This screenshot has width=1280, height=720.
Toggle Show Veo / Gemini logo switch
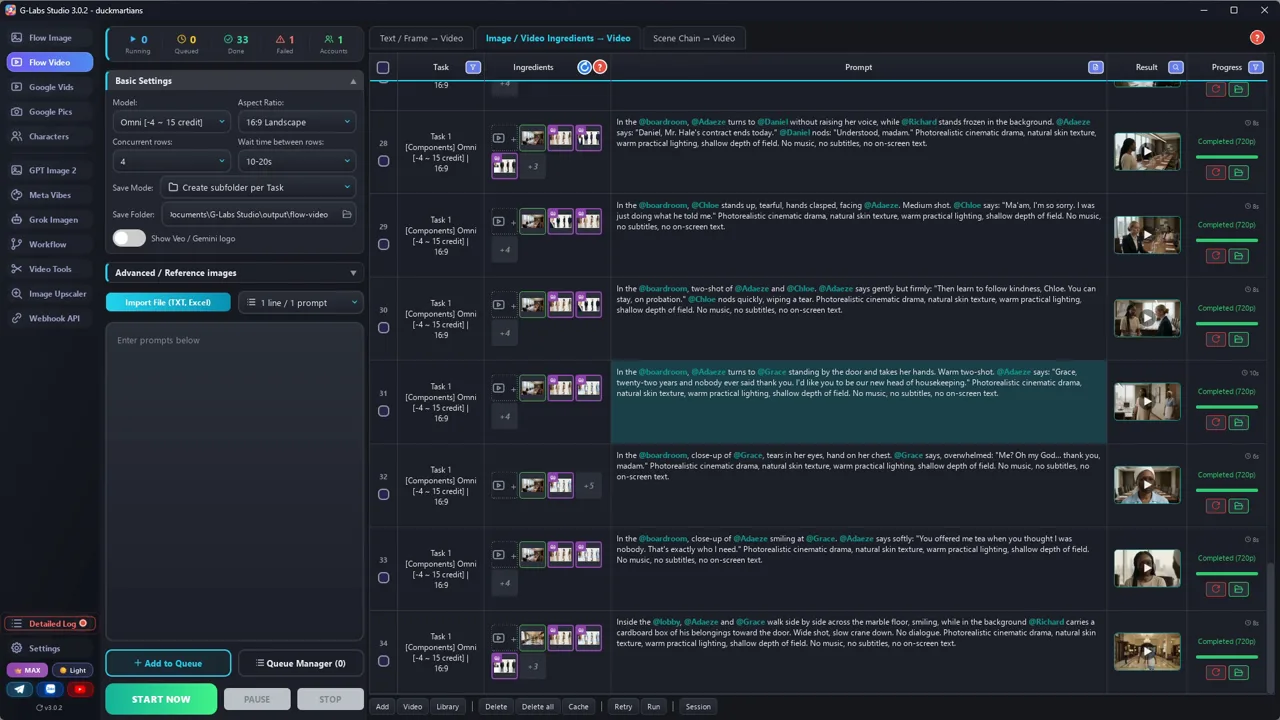[x=129, y=238]
